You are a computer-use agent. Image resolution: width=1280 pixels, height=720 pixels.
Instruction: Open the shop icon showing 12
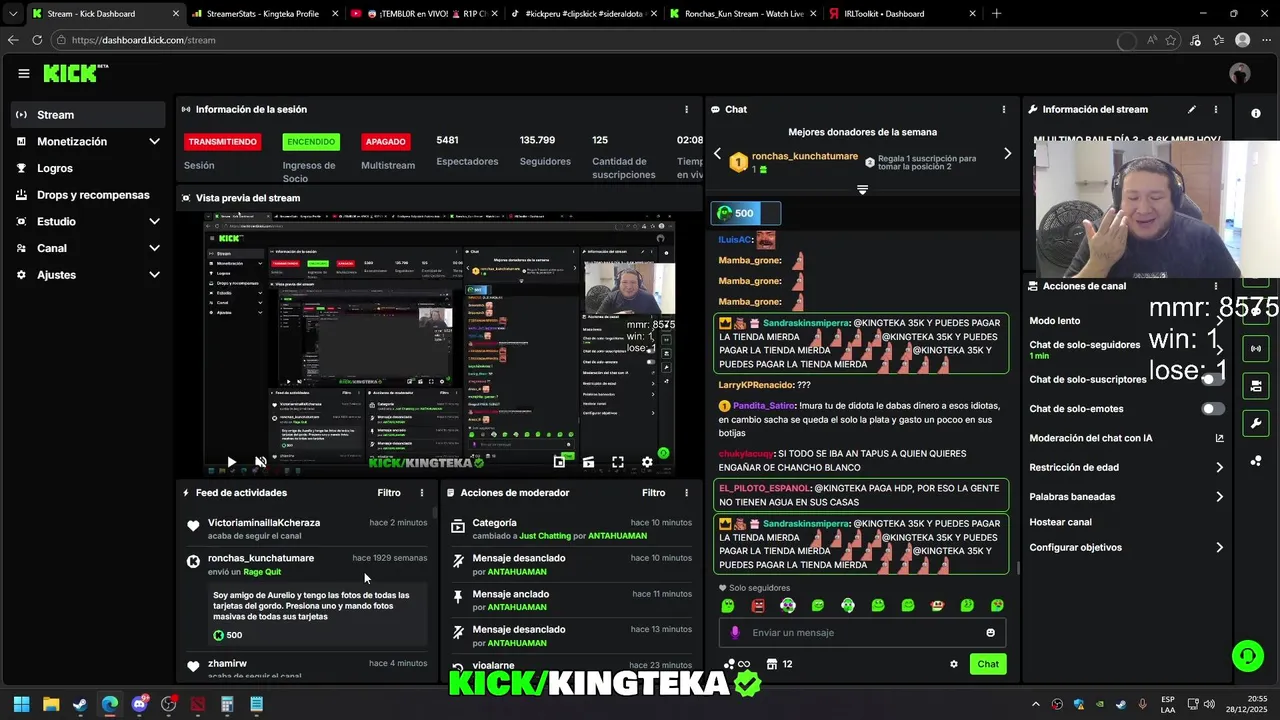(780, 664)
